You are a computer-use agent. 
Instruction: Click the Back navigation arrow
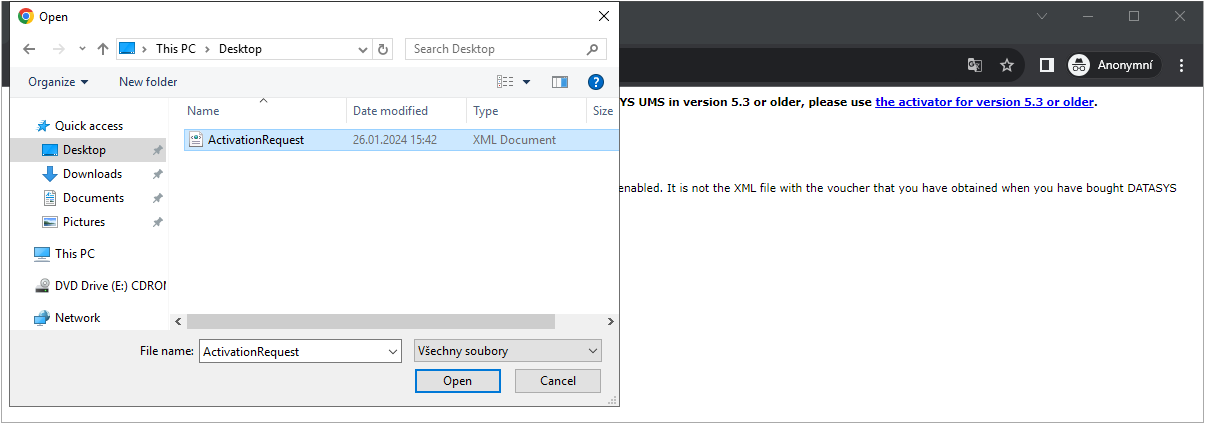[29, 49]
